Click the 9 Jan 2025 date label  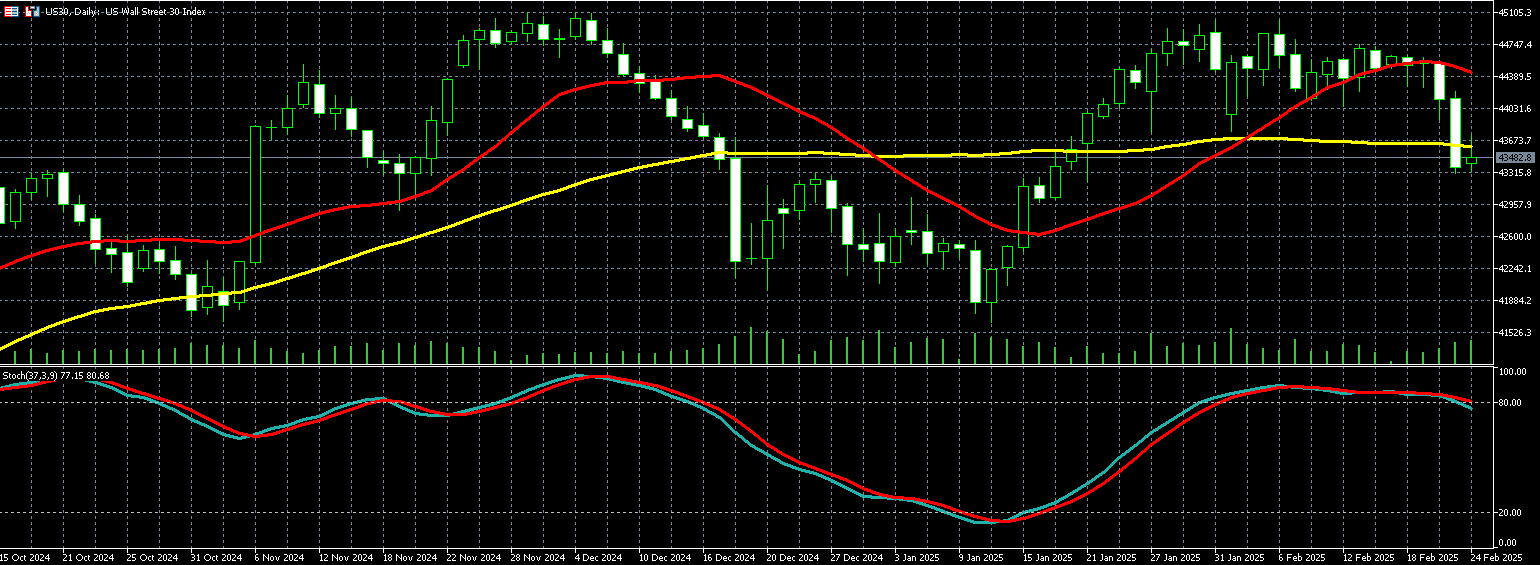pos(982,556)
